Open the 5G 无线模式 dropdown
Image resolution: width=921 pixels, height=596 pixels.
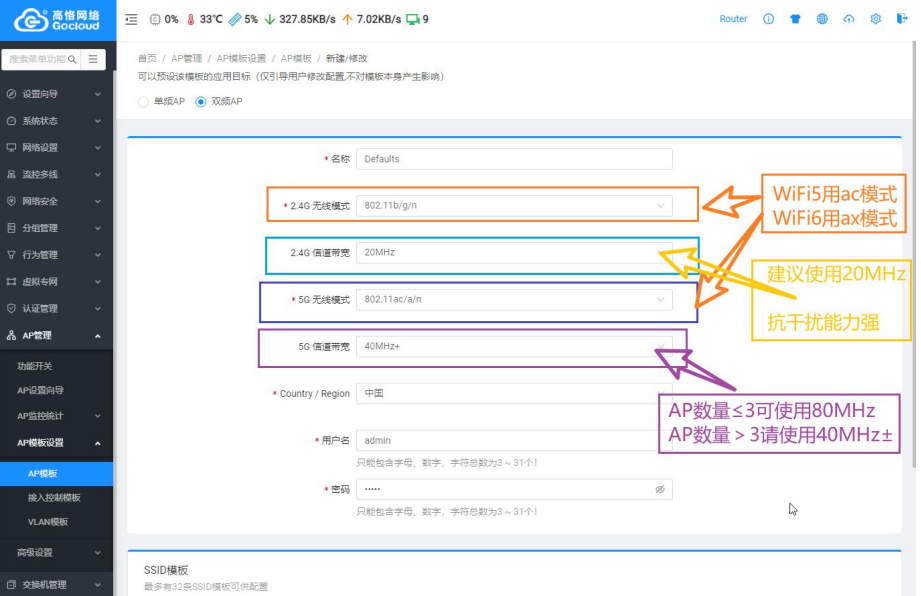tap(514, 300)
